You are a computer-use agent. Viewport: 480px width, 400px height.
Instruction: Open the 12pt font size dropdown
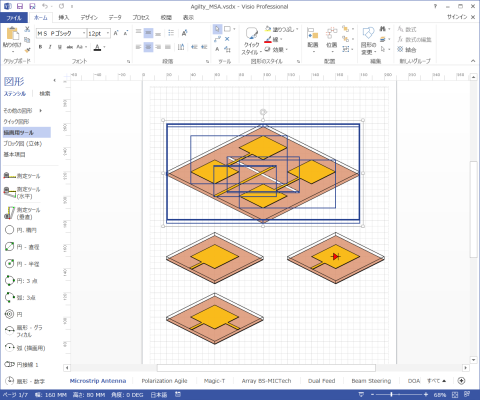click(99, 33)
